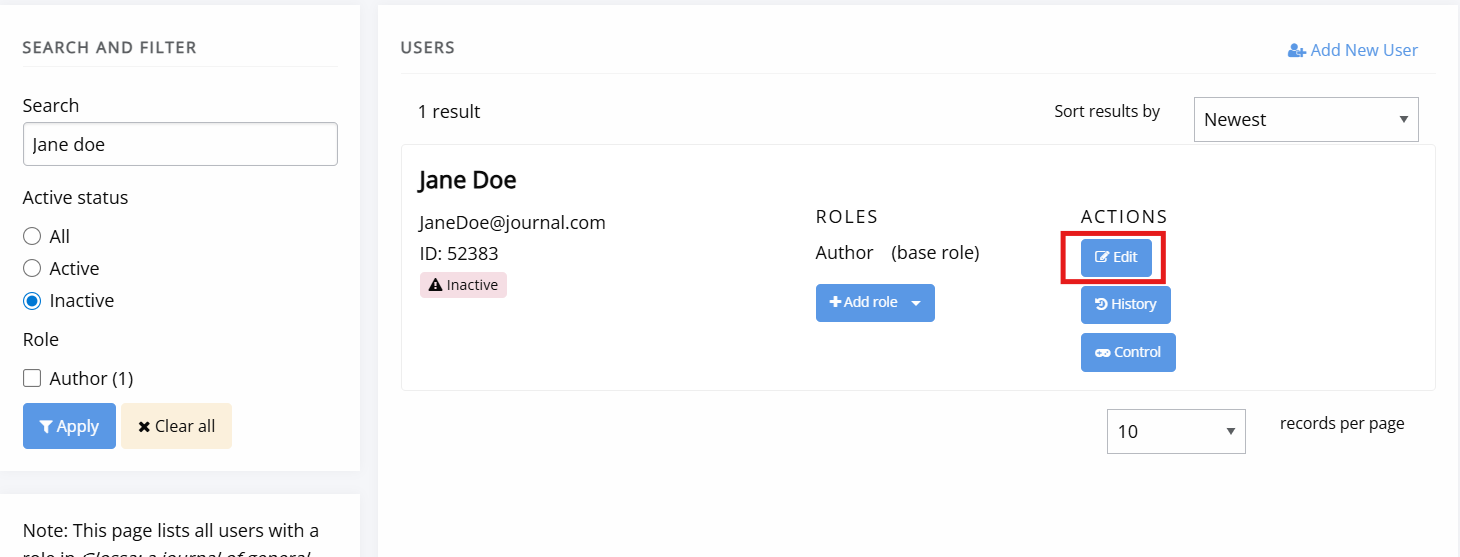This screenshot has width=1460, height=557.
Task: Open History for Jane Doe
Action: (1126, 304)
